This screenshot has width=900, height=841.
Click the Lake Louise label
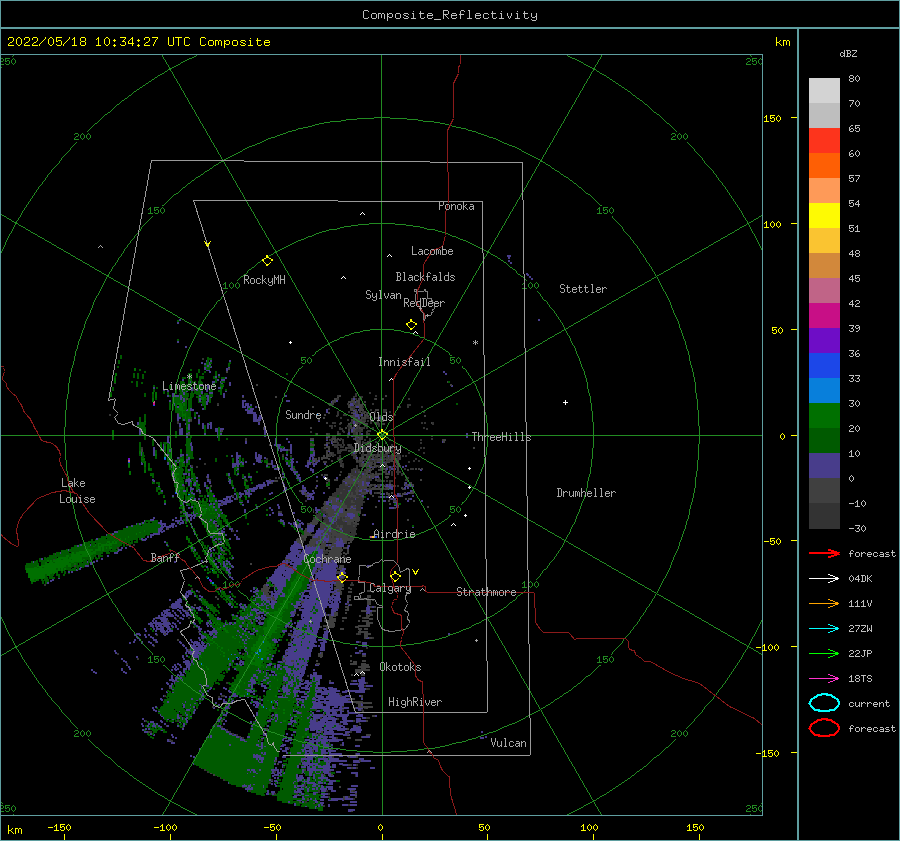tap(77, 491)
